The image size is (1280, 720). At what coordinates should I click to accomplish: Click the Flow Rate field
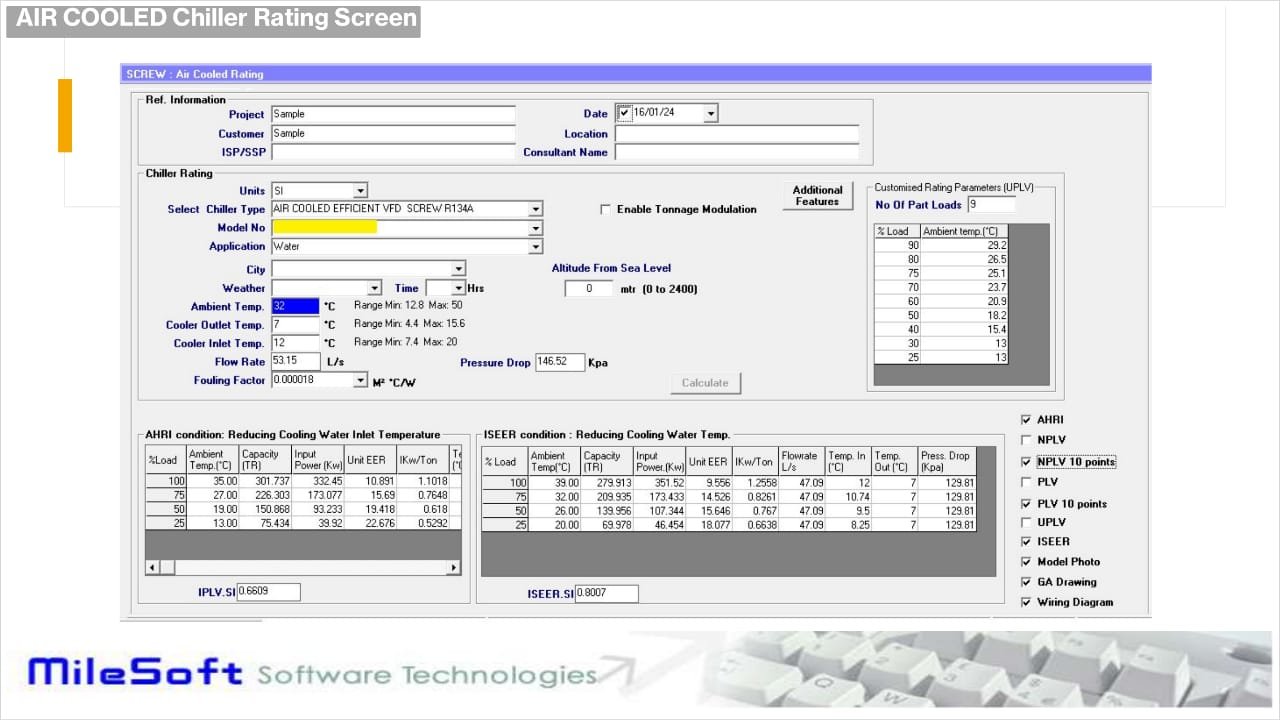pos(295,361)
